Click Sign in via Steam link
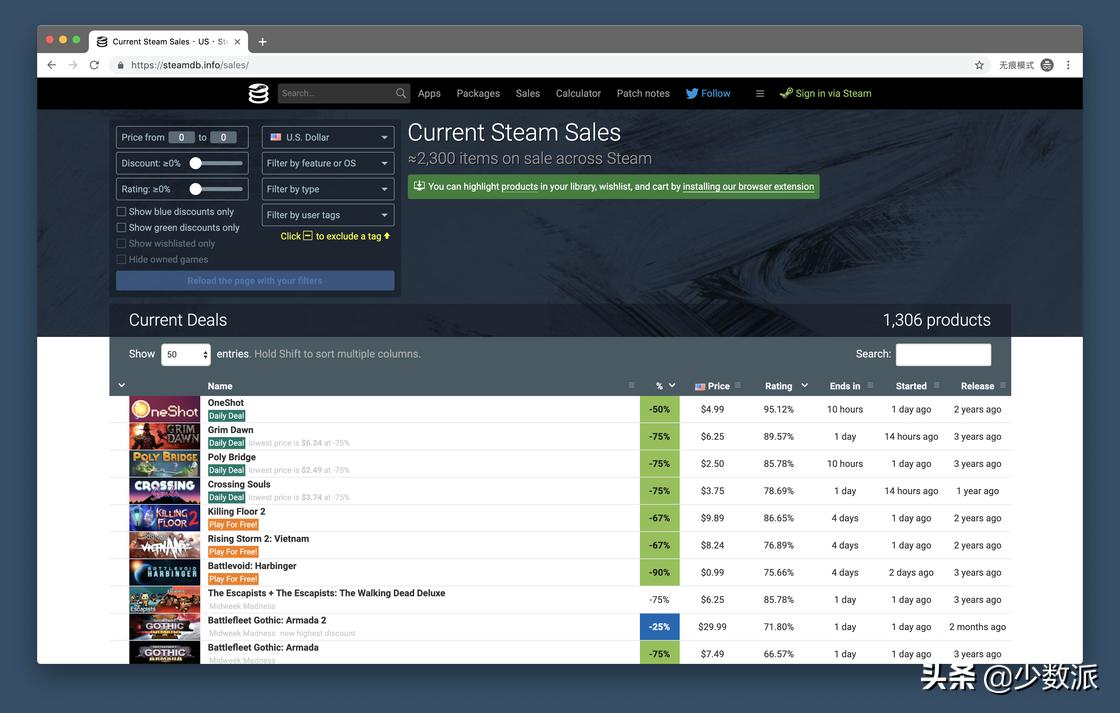Screen dimensions: 1120x713 click(825, 93)
